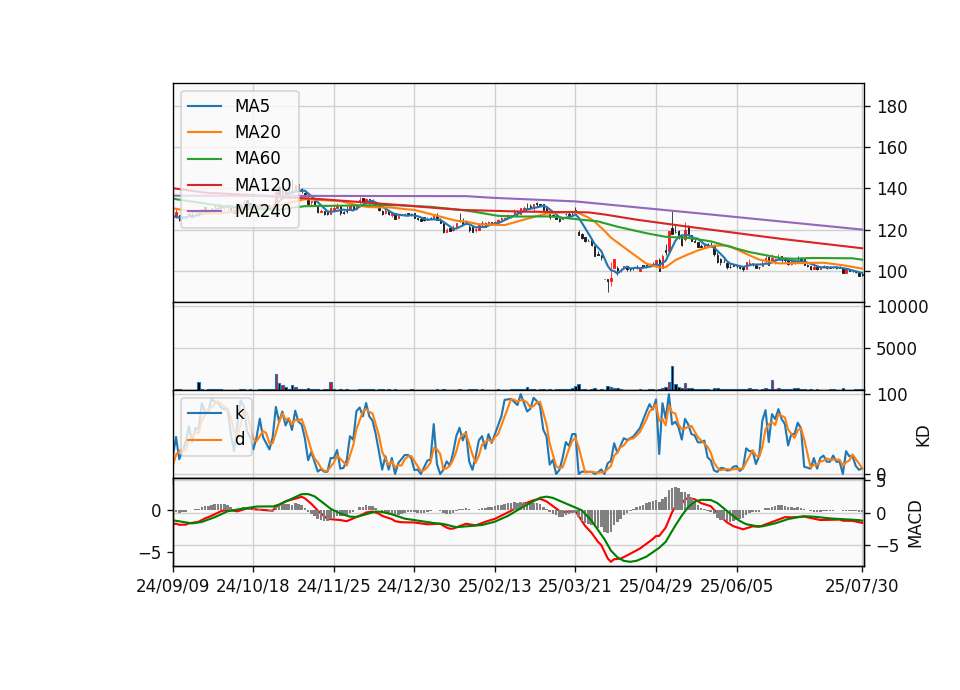Click the 24/12/30 date axis label
The width and height of the screenshot is (960, 690).
414,586
